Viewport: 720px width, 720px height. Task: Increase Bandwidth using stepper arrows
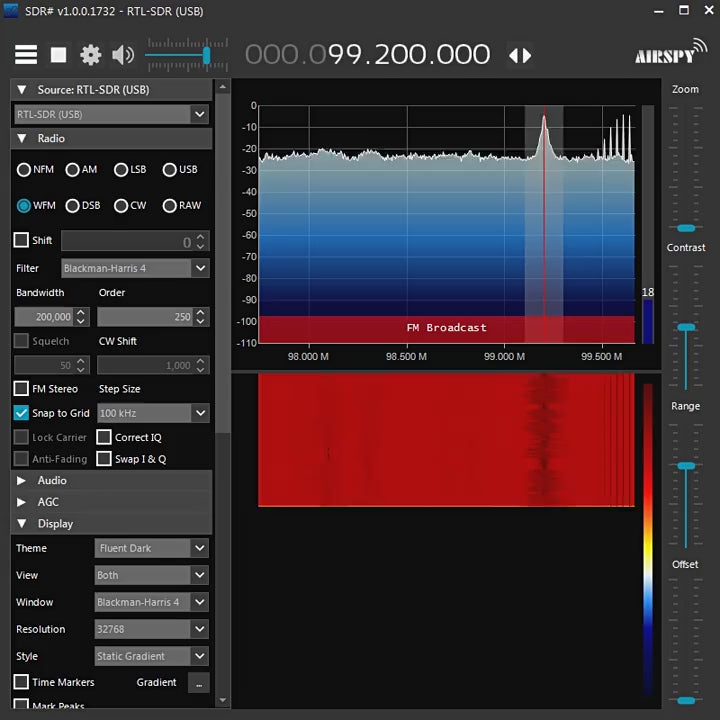tap(82, 312)
